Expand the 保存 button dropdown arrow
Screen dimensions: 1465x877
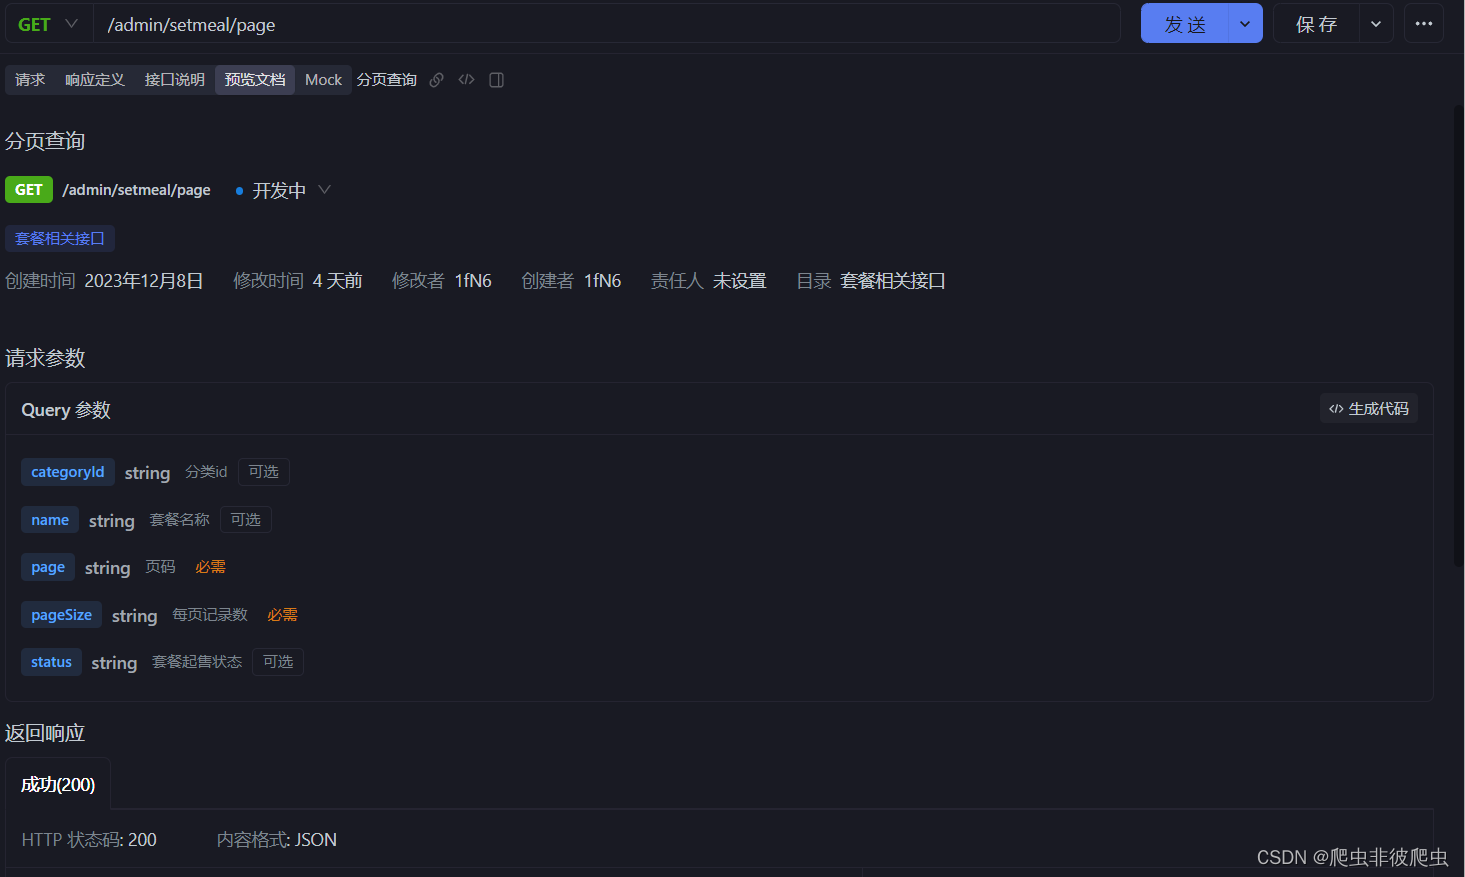(1376, 23)
